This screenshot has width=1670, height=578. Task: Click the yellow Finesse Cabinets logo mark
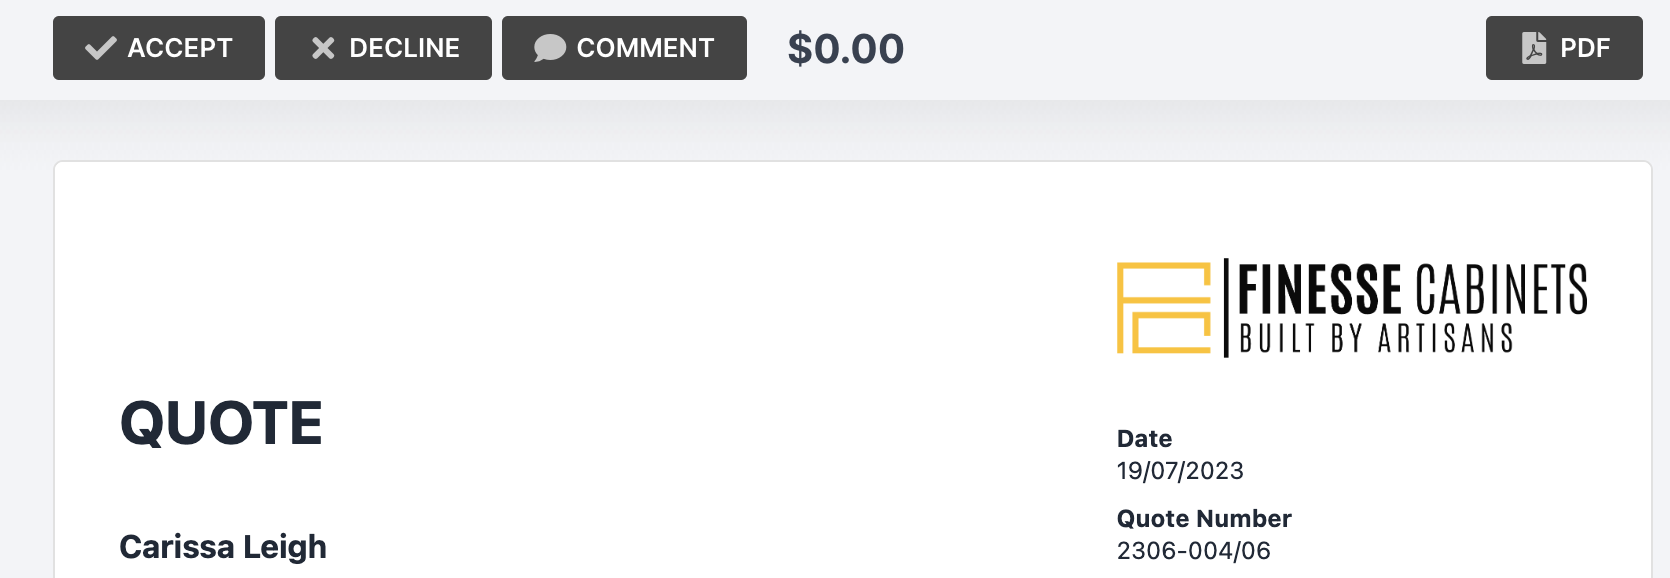pos(1164,308)
